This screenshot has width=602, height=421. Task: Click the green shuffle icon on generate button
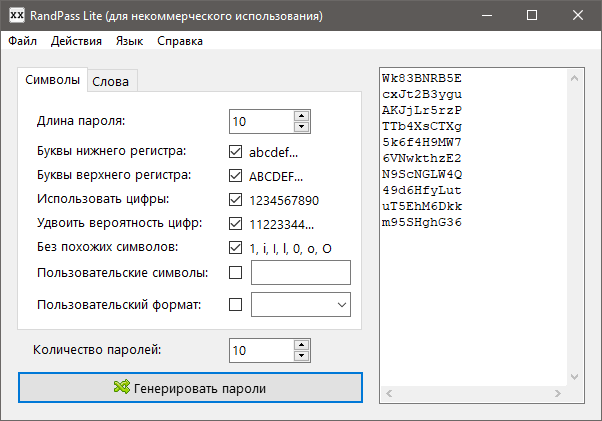[122, 387]
